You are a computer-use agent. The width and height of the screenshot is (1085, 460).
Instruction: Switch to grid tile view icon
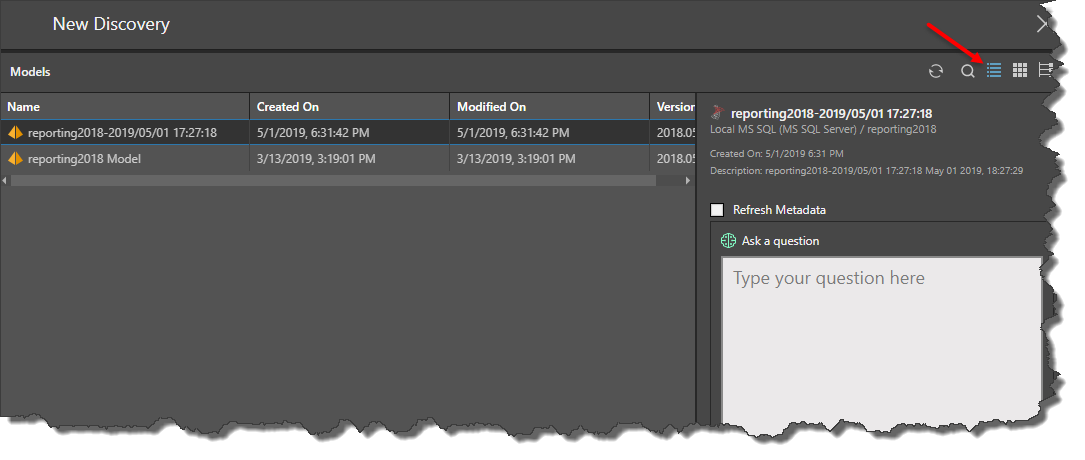[1020, 70]
